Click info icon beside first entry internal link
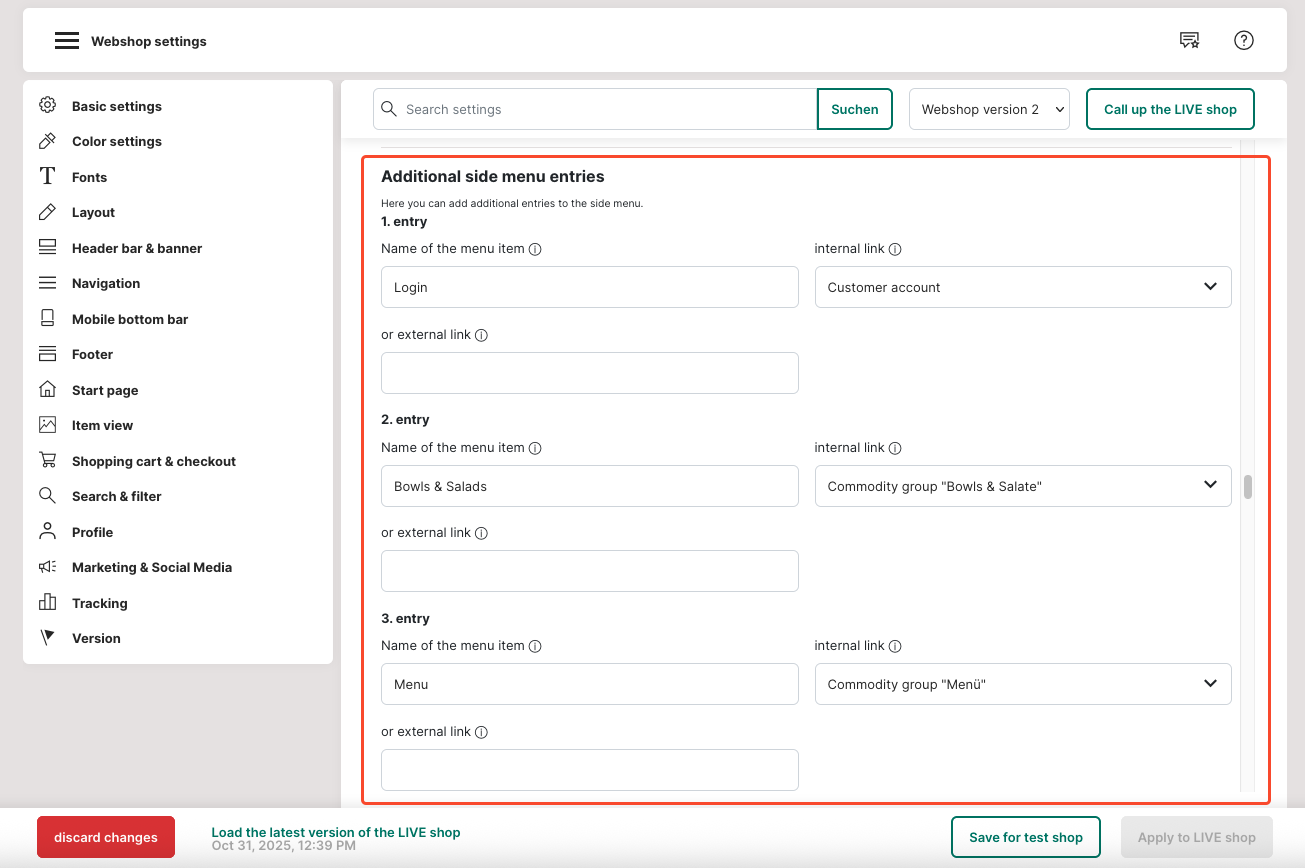The width and height of the screenshot is (1305, 868). [x=895, y=249]
